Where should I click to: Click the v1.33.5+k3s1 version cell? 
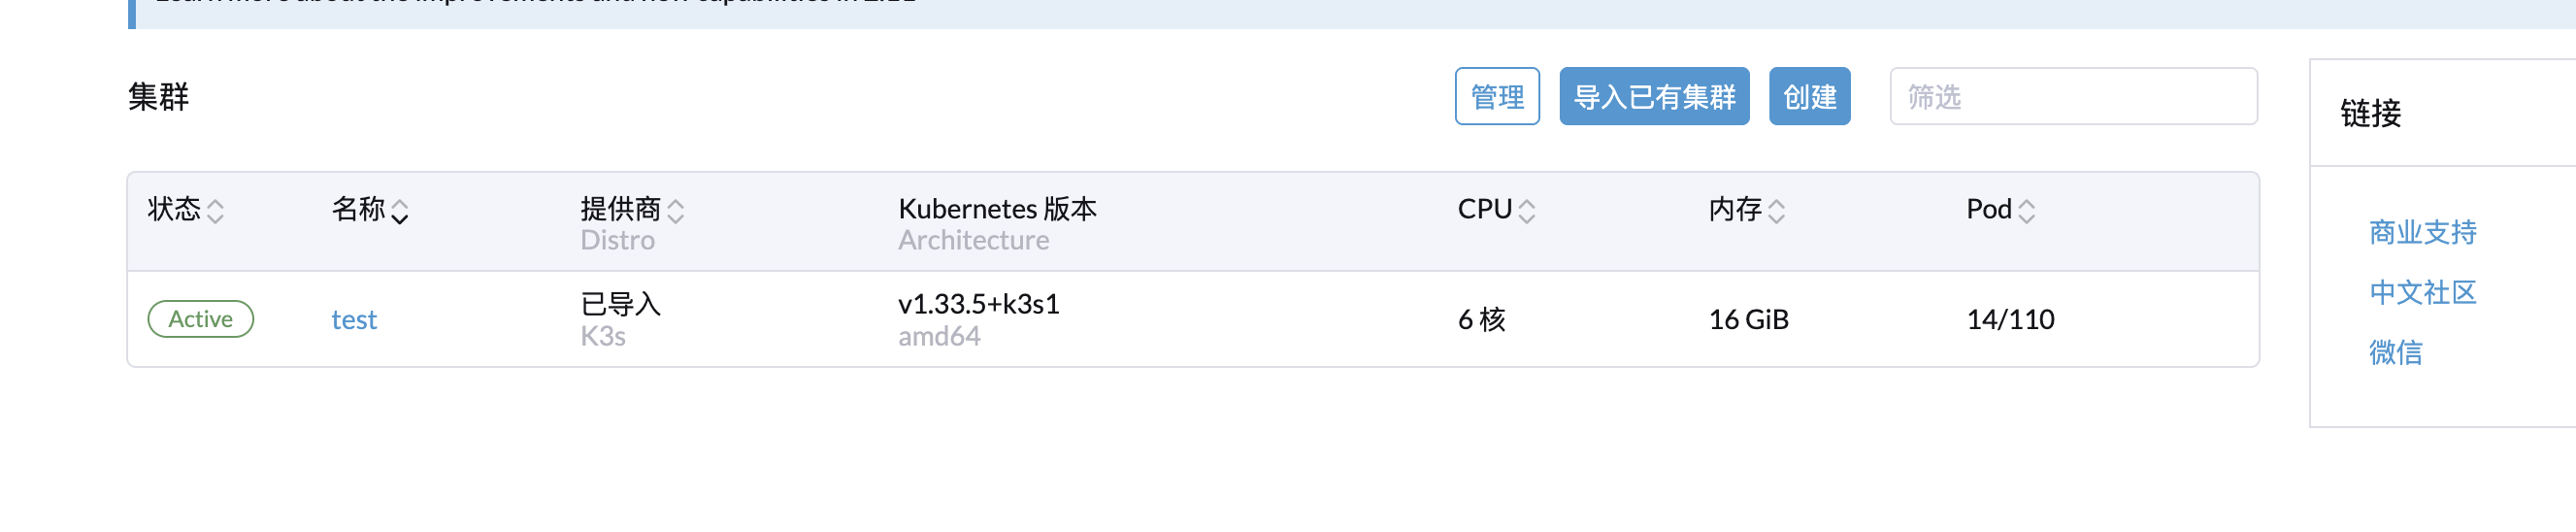978,304
